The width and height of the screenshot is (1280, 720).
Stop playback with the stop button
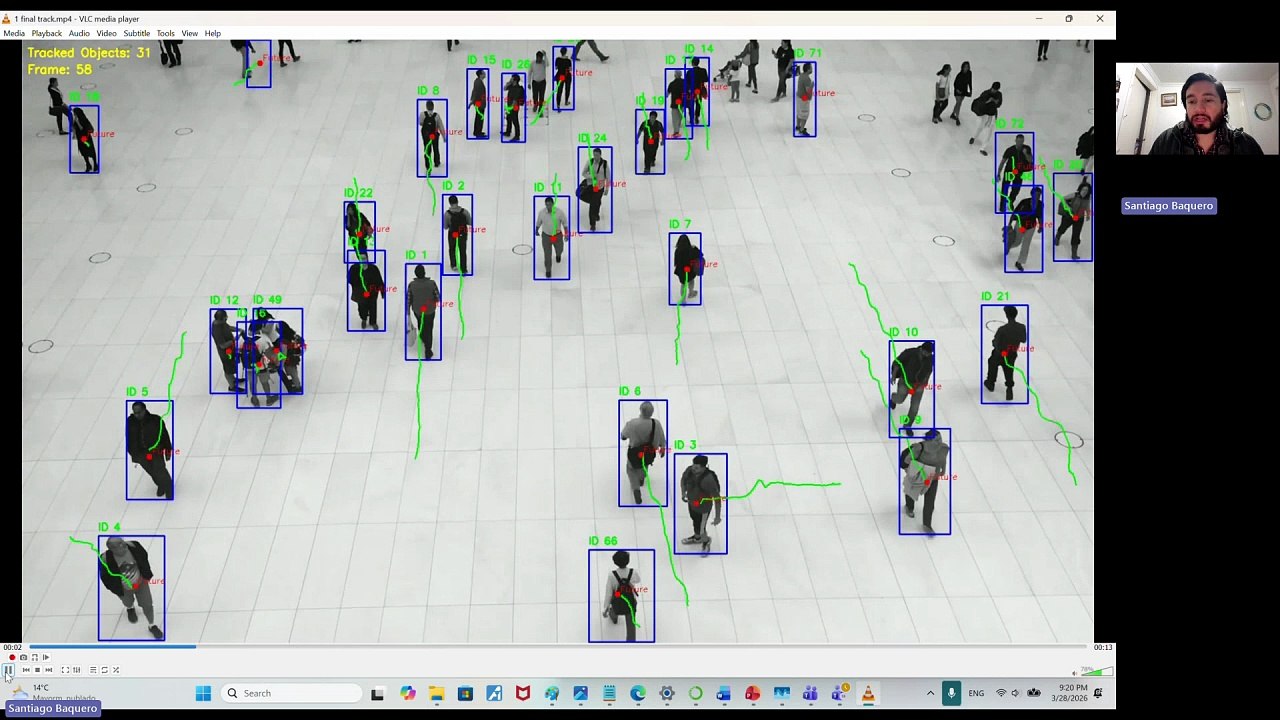[x=37, y=670]
